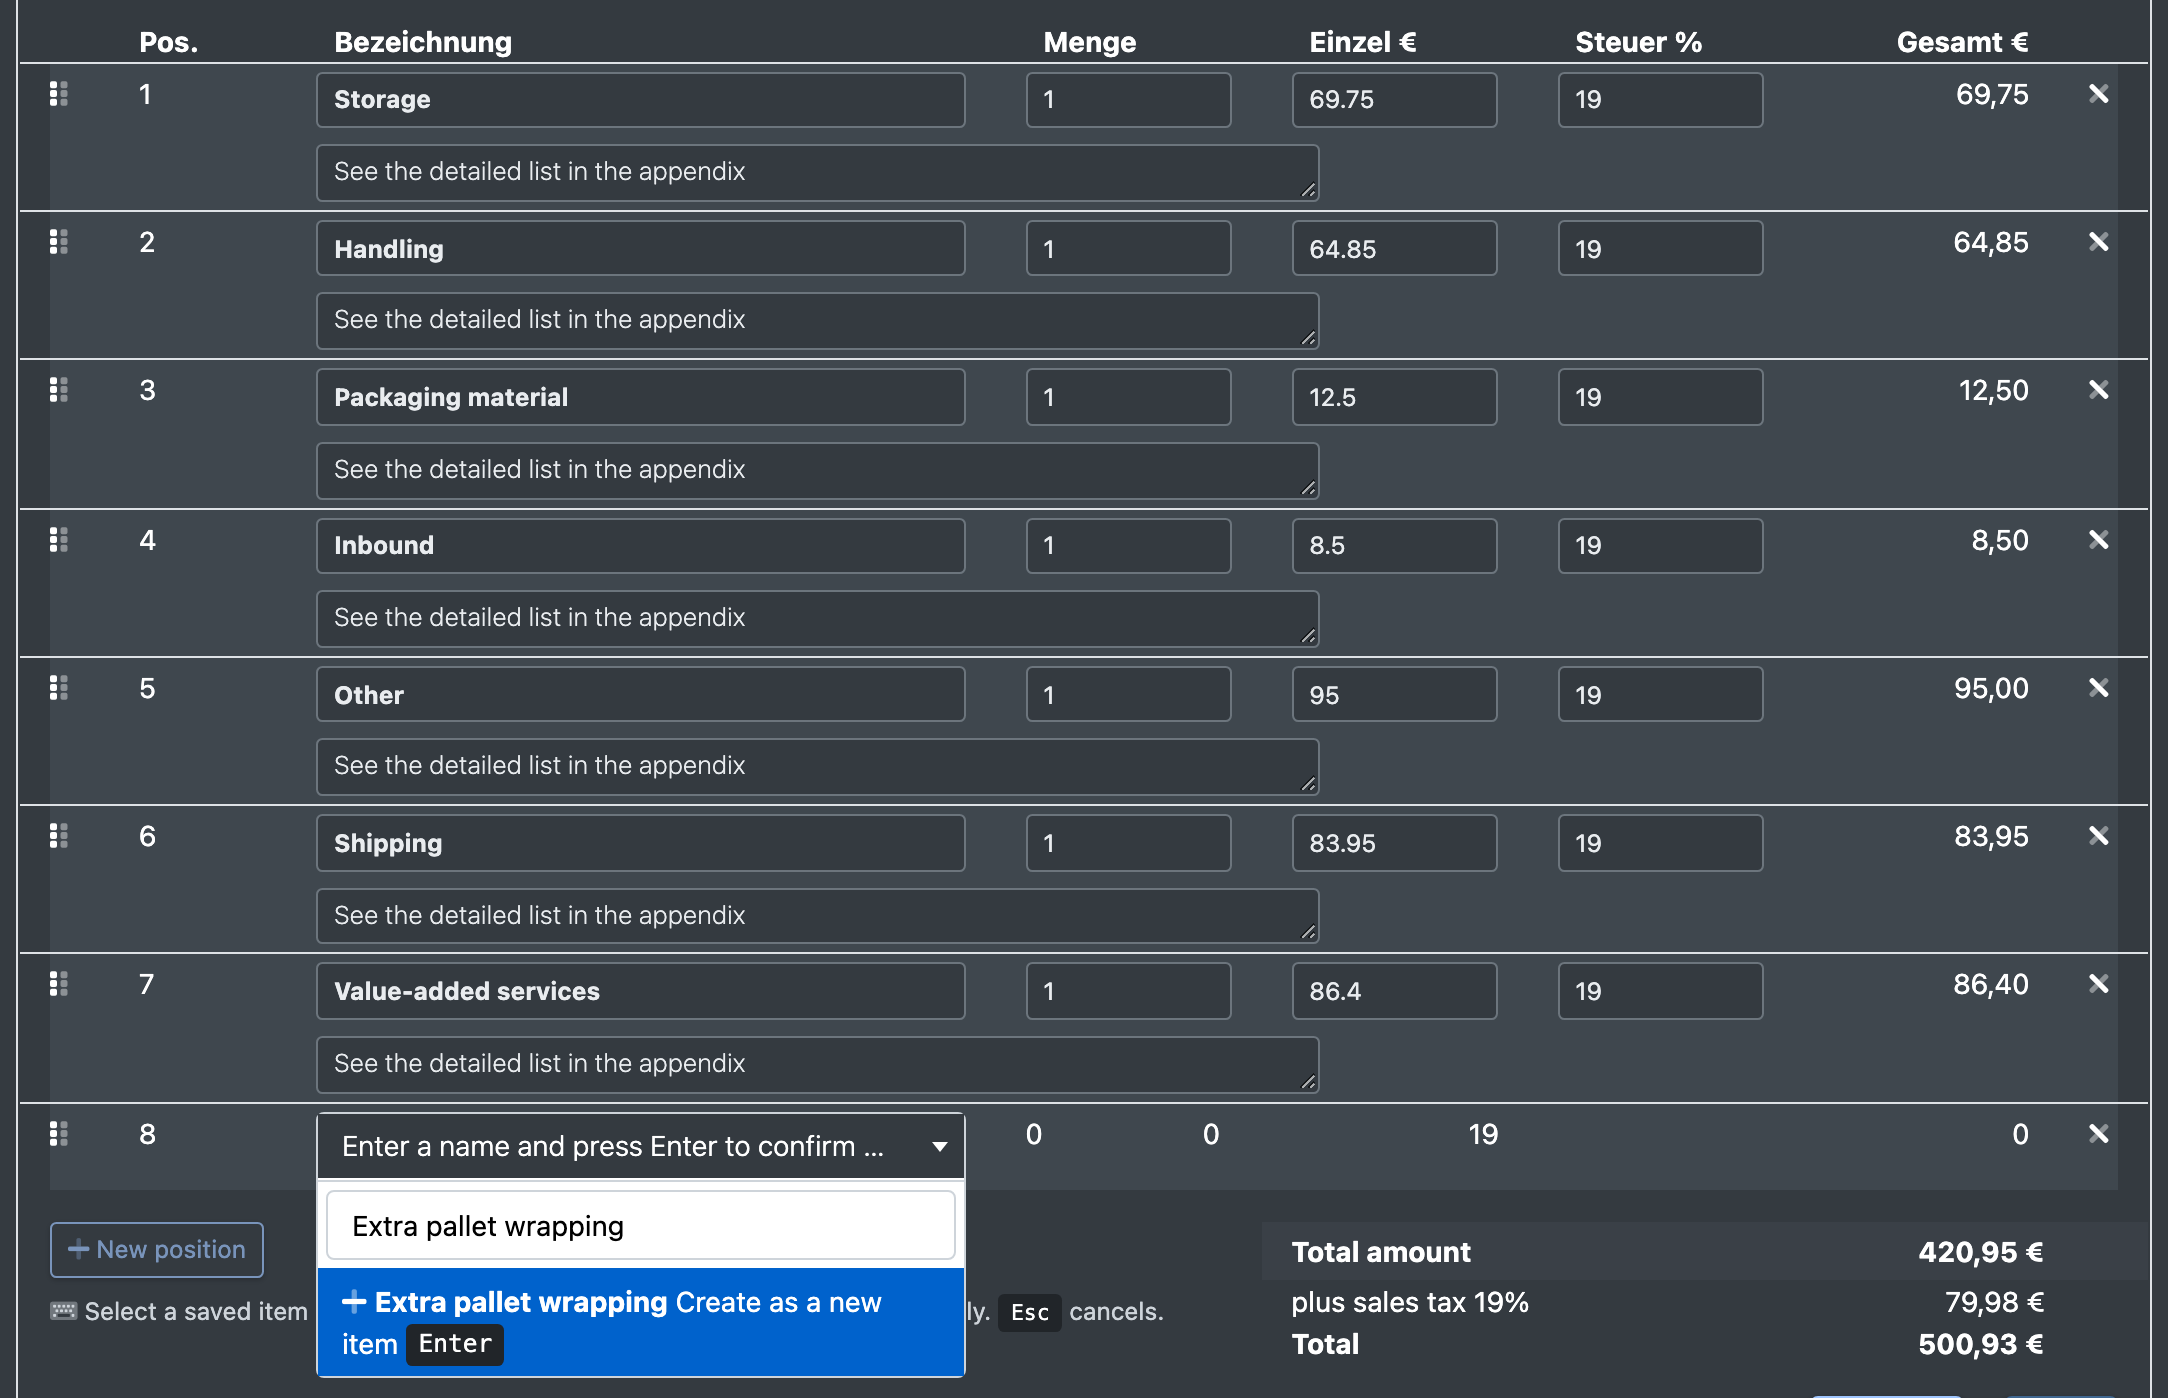Edit the Value-added services description text area
The width and height of the screenshot is (2168, 1398).
point(818,1064)
